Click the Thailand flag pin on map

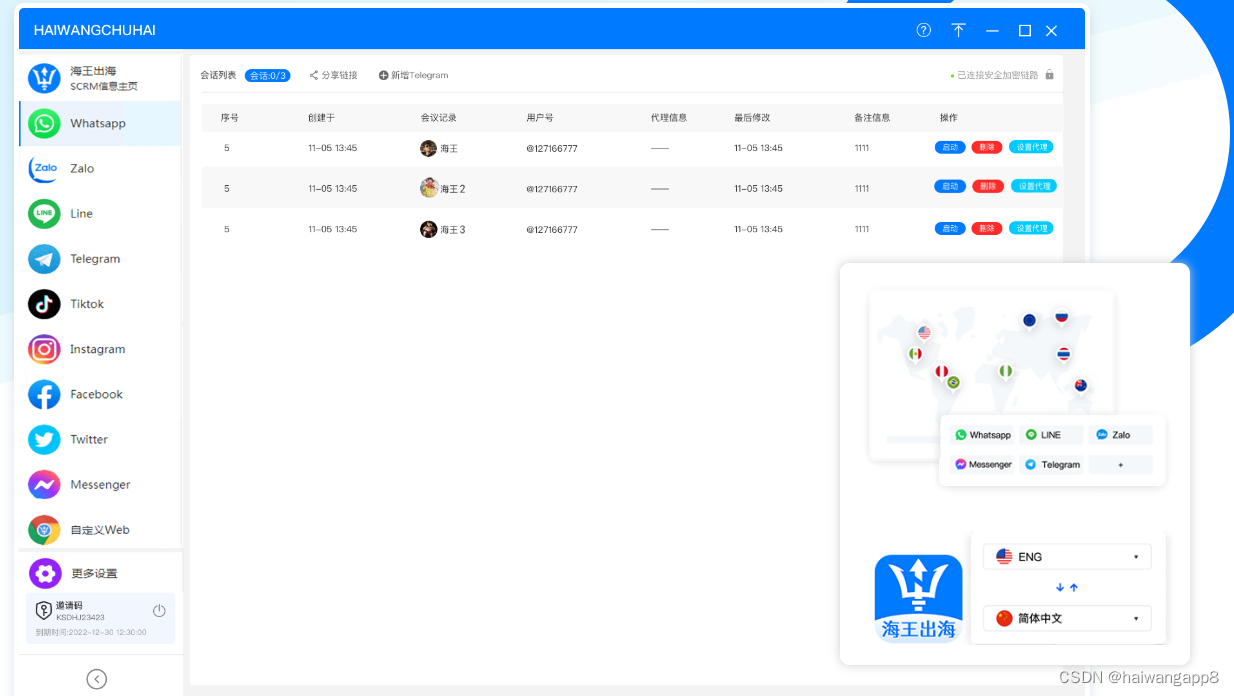tap(1064, 355)
